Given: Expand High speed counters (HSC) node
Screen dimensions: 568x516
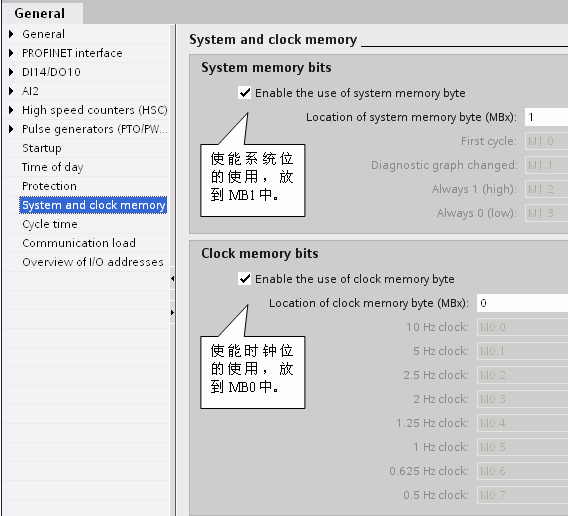Looking at the screenshot, I should tap(11, 110).
